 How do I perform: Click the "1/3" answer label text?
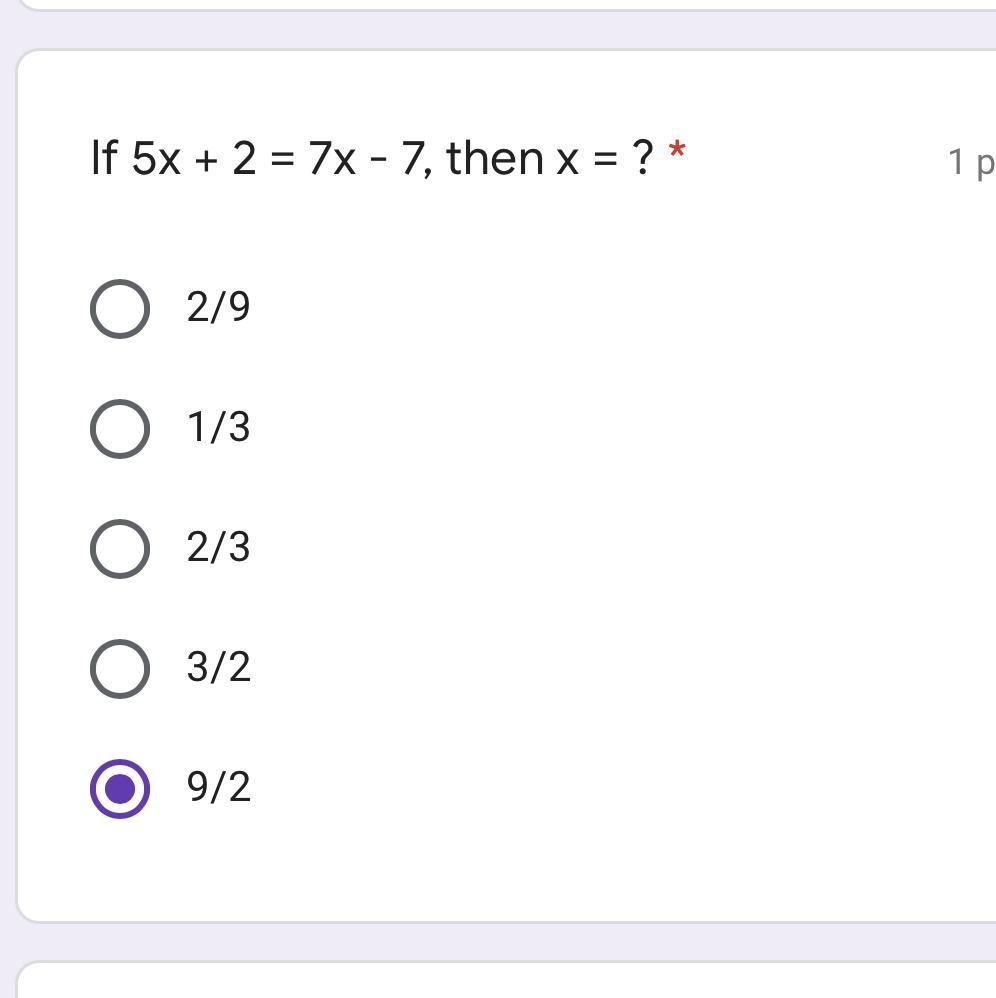(x=218, y=427)
